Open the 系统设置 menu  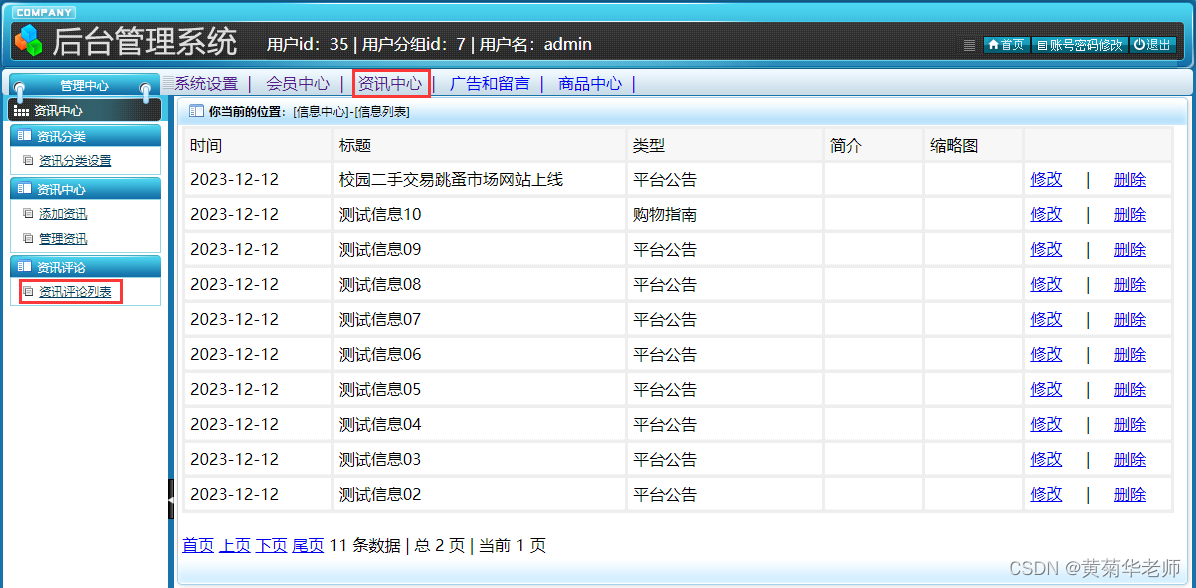coord(207,84)
